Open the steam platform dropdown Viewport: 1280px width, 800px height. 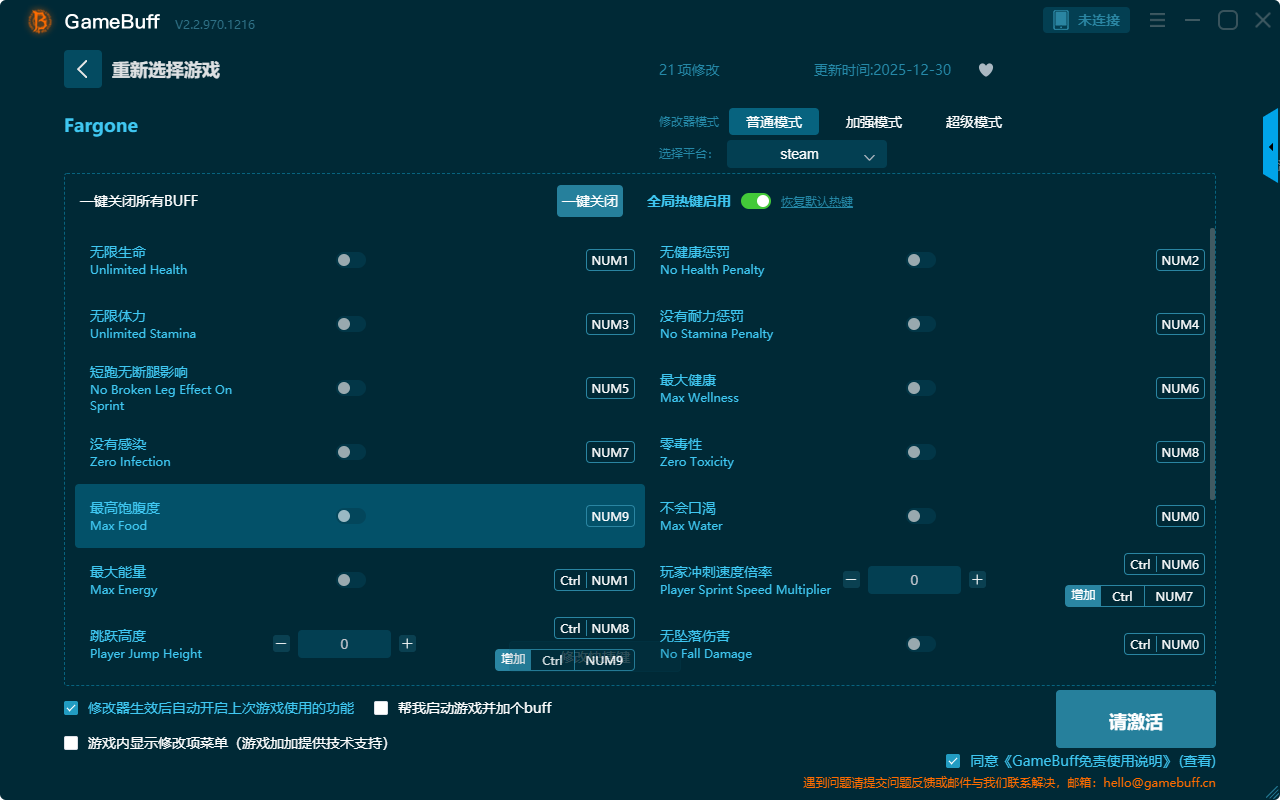806,154
